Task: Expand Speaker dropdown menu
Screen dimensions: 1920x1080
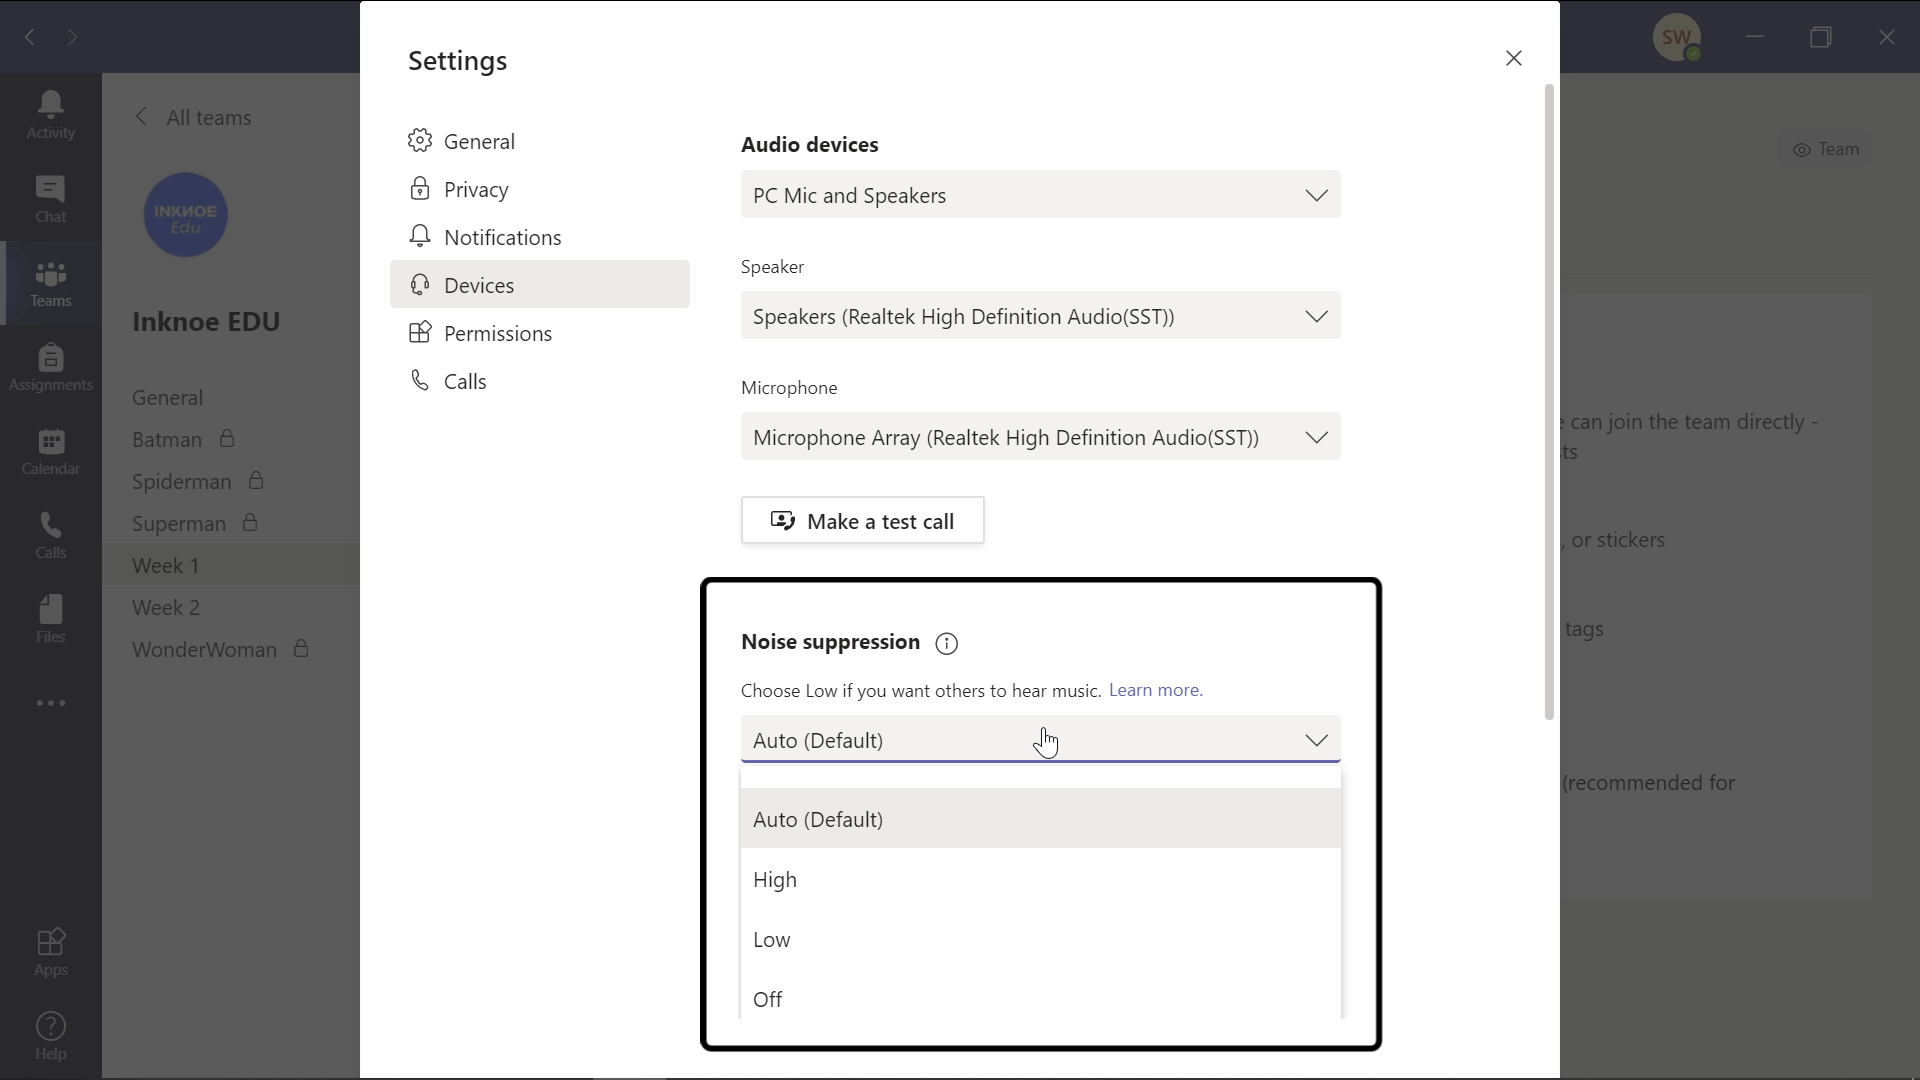Action: pos(1317,315)
